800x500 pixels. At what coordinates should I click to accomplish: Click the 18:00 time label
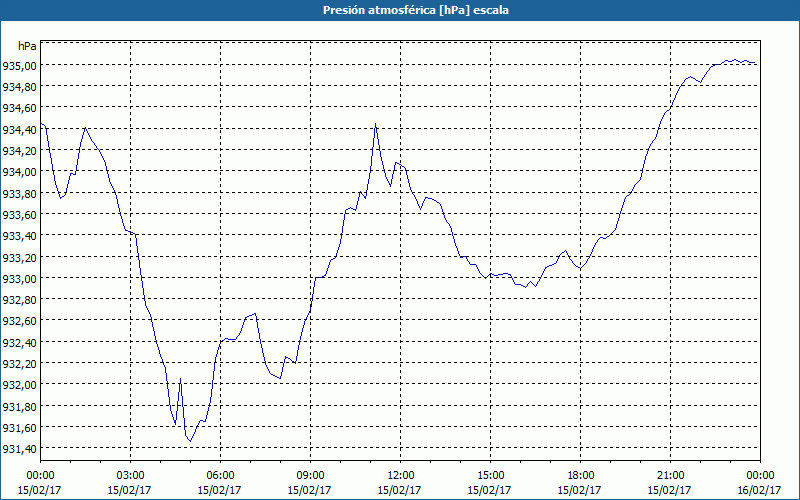580,476
